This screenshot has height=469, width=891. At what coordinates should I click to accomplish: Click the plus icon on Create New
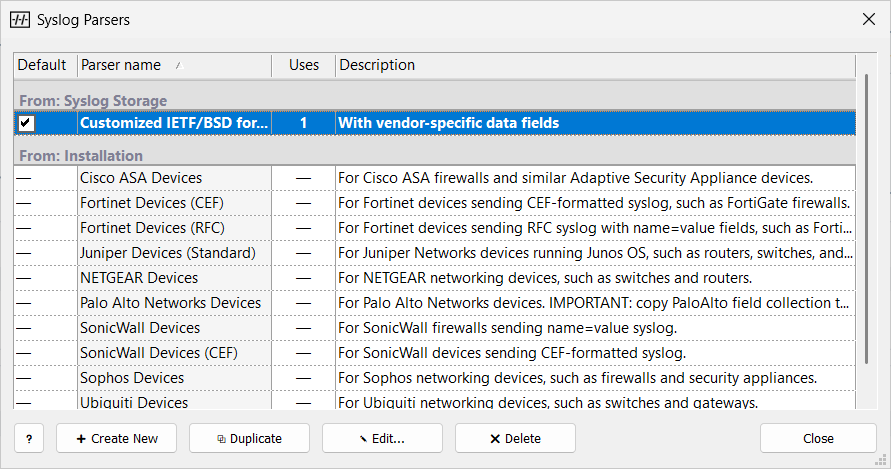click(81, 439)
